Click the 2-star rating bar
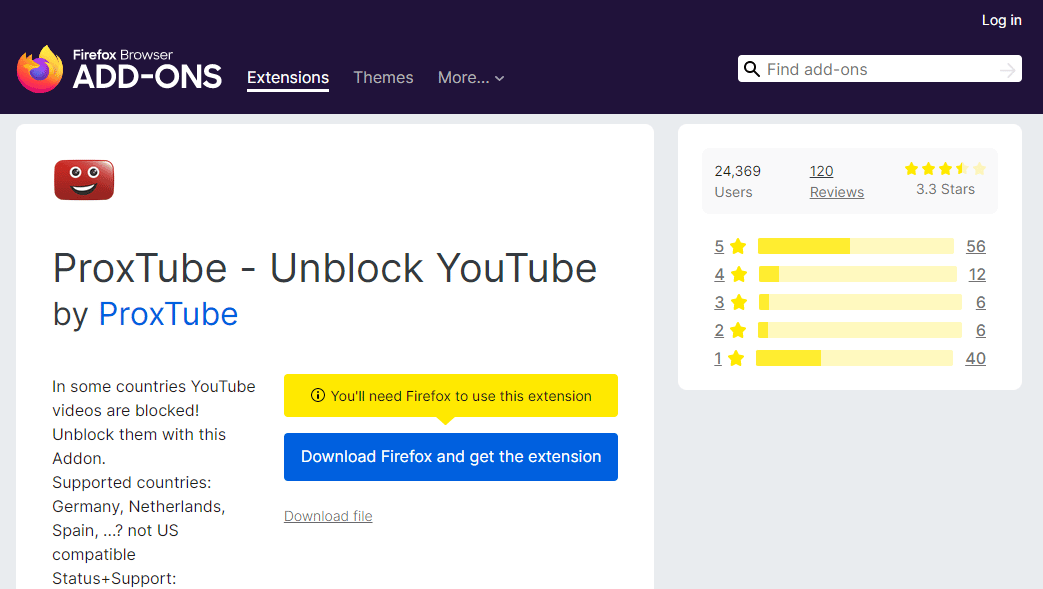Screen dimensions: 1043x589 point(859,330)
